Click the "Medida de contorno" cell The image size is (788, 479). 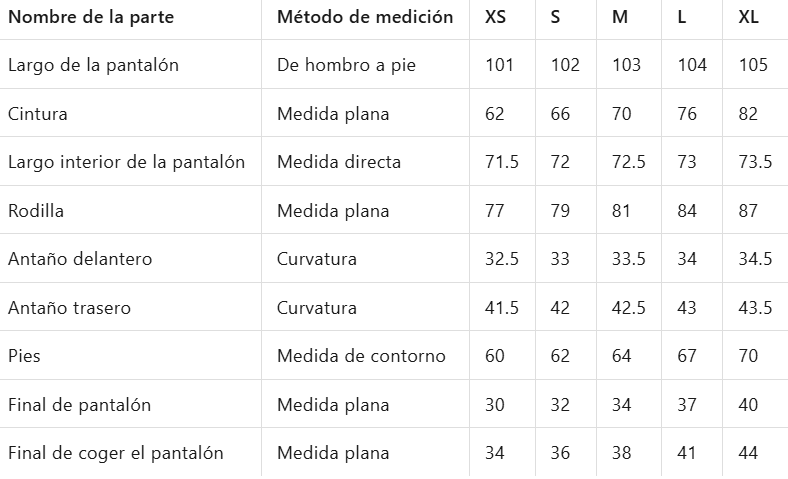[x=361, y=356]
